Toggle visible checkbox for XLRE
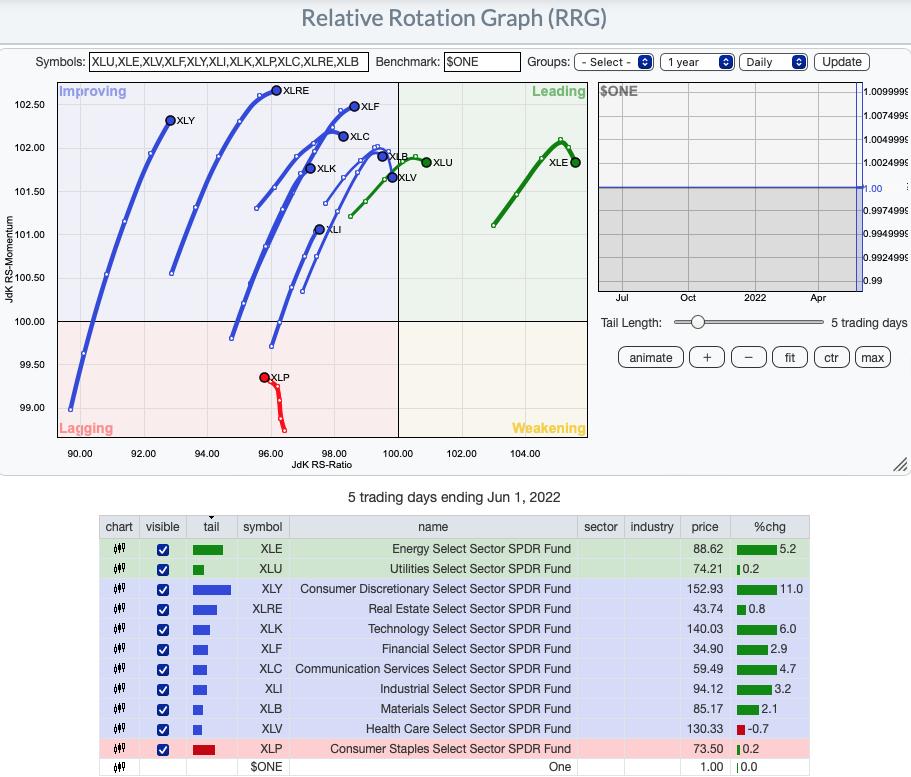911x777 pixels. point(163,610)
